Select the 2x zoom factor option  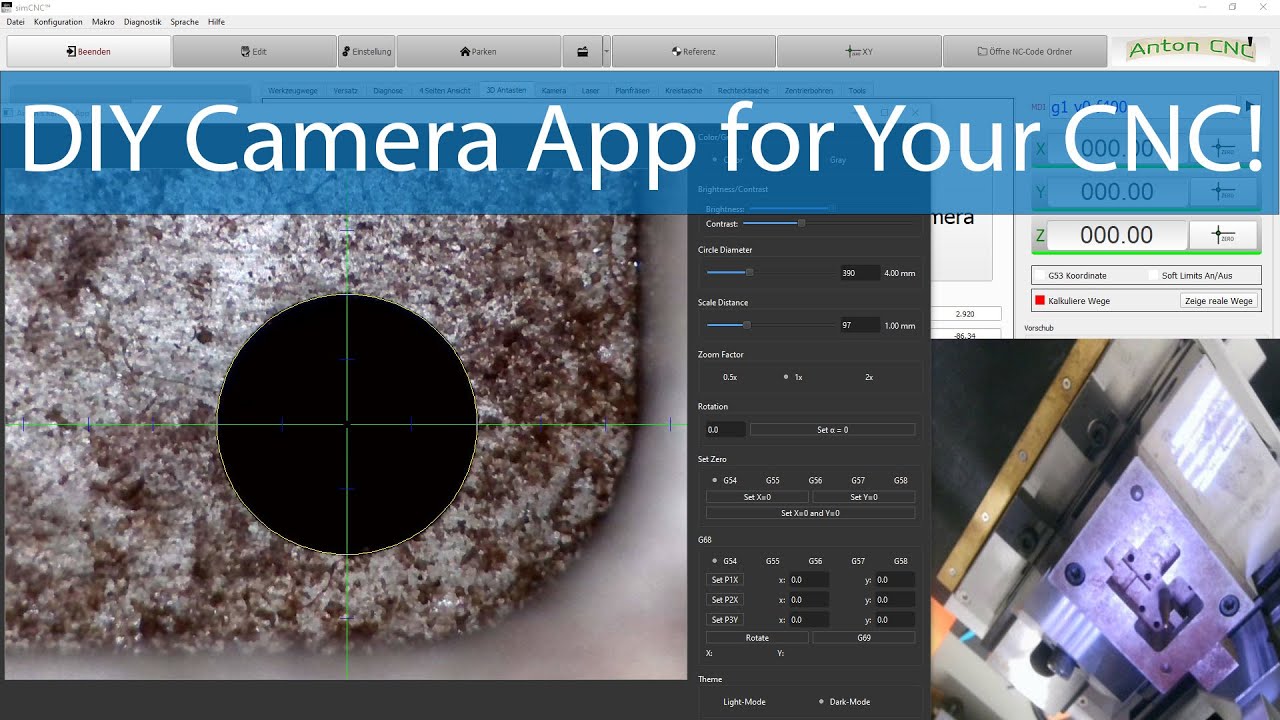869,377
